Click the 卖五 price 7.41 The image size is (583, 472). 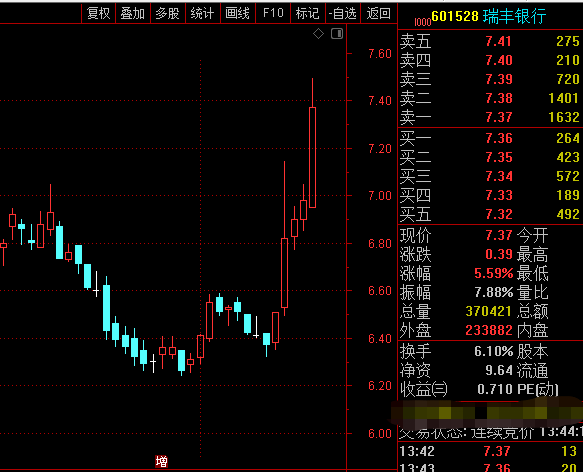click(x=499, y=41)
